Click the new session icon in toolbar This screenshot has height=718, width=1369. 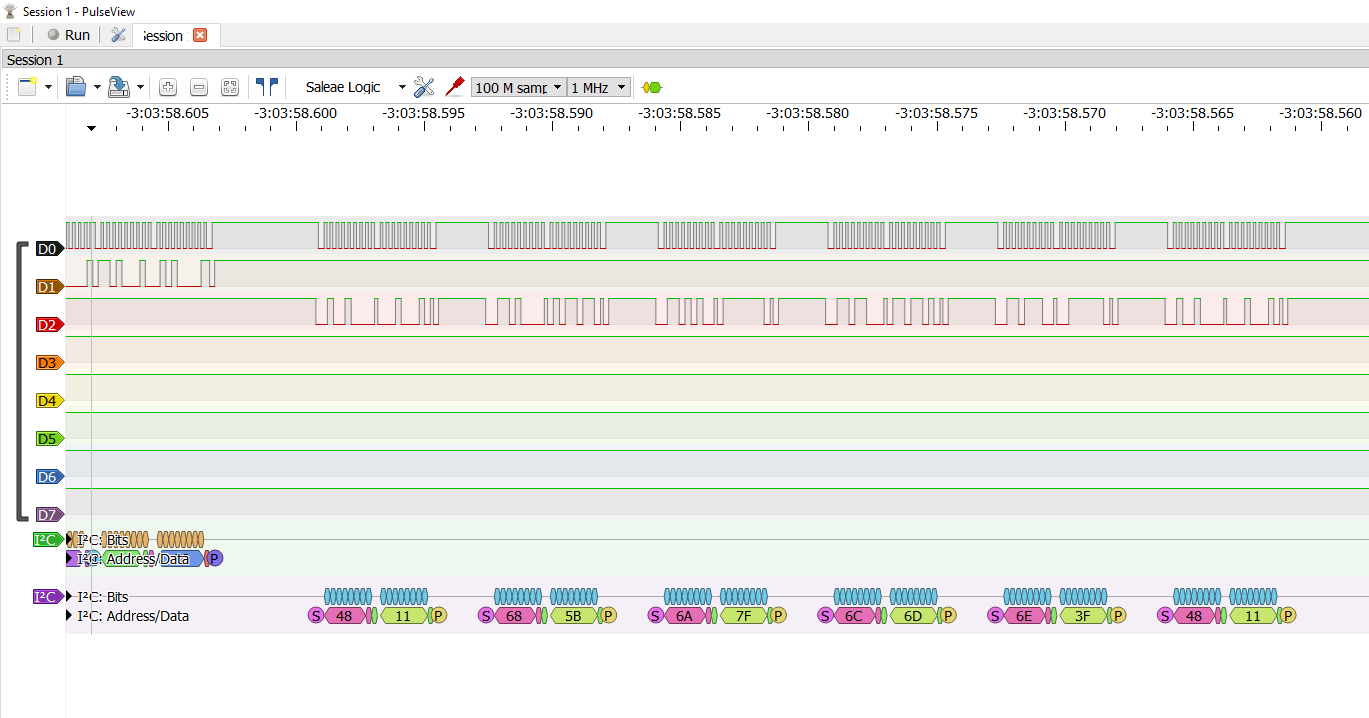[x=28, y=87]
